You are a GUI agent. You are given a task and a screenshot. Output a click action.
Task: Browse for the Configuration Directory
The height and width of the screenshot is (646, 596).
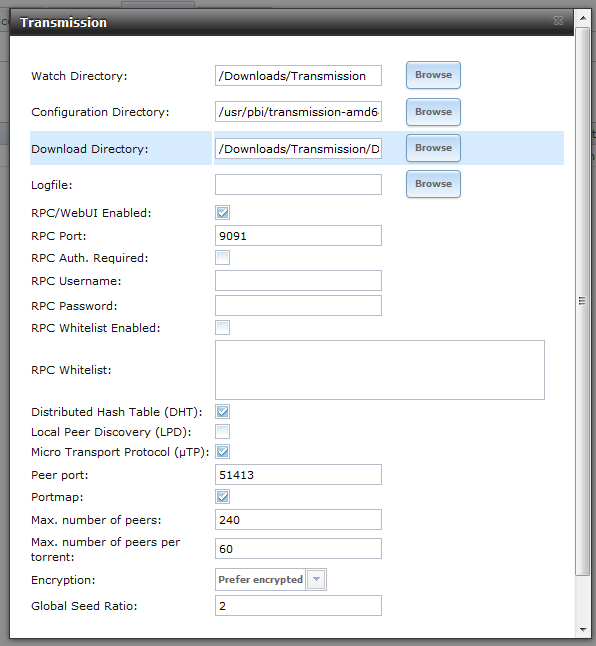433,112
